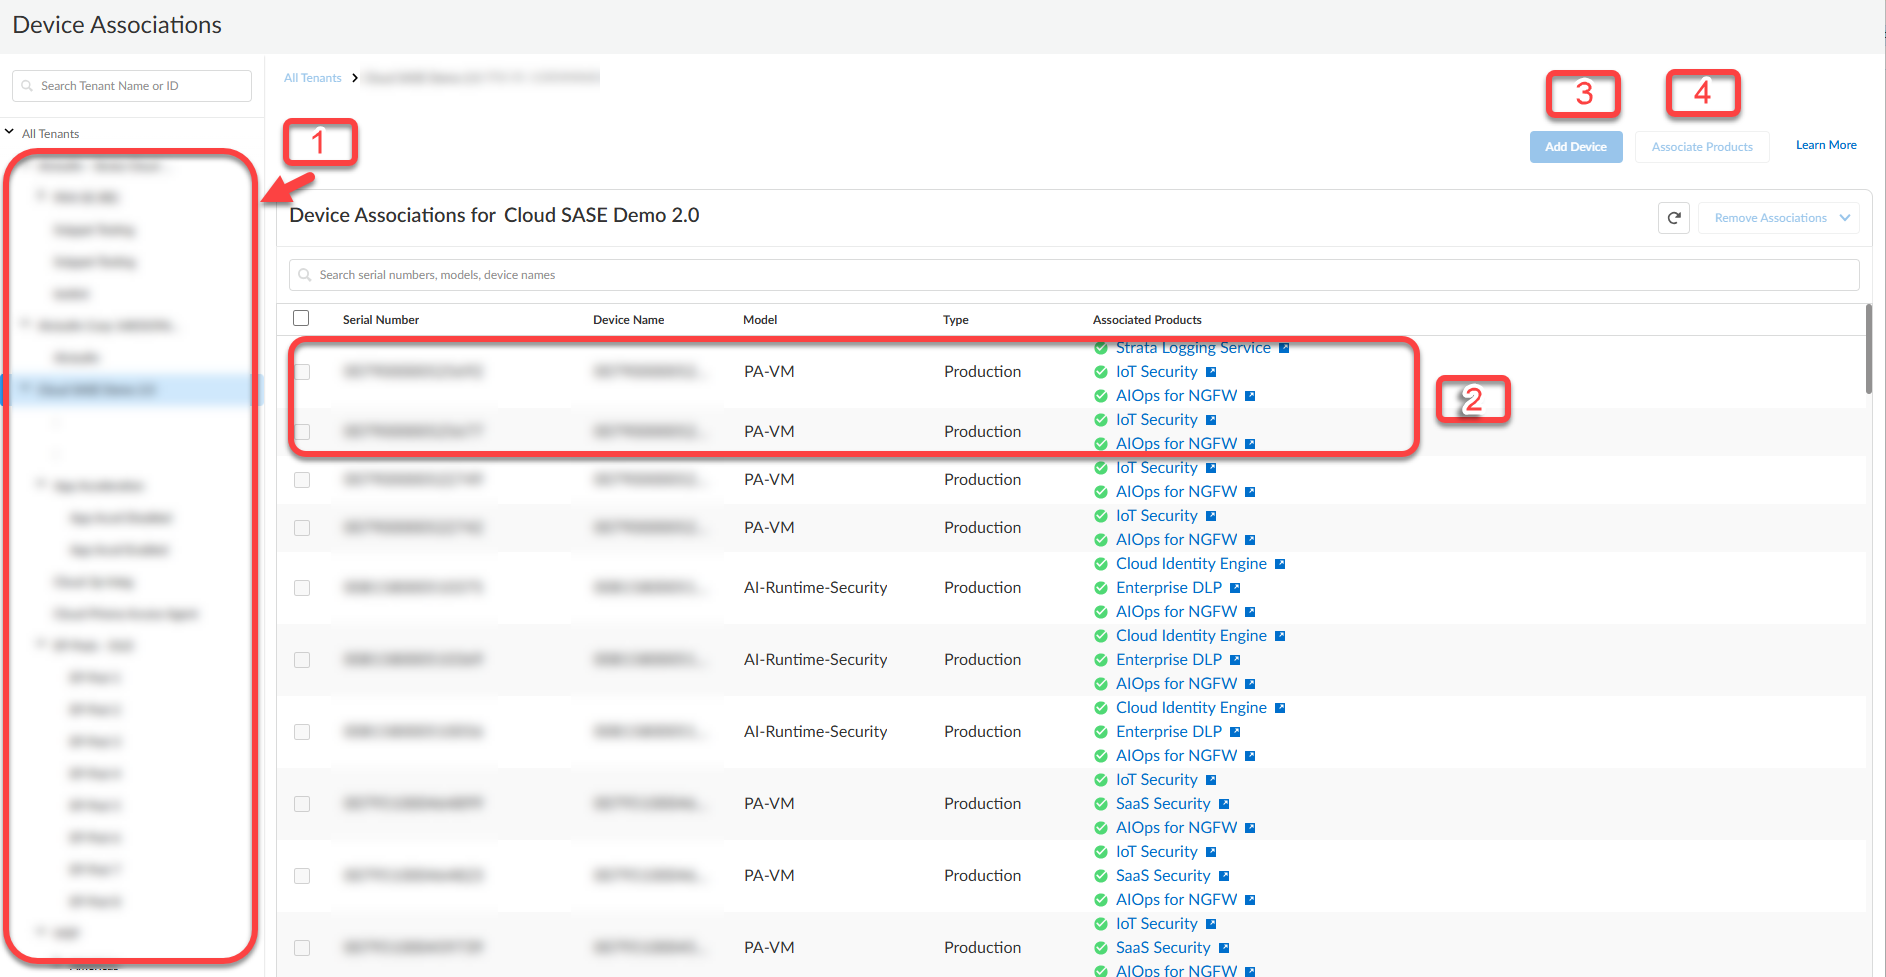
Task: Open the Learn More link
Action: [x=1826, y=145]
